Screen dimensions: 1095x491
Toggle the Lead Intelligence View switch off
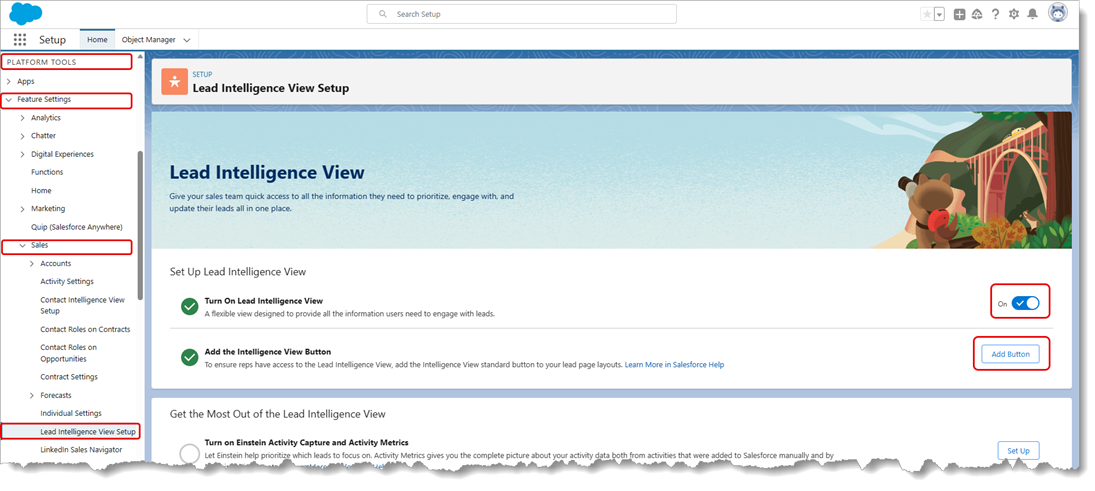click(1025, 303)
